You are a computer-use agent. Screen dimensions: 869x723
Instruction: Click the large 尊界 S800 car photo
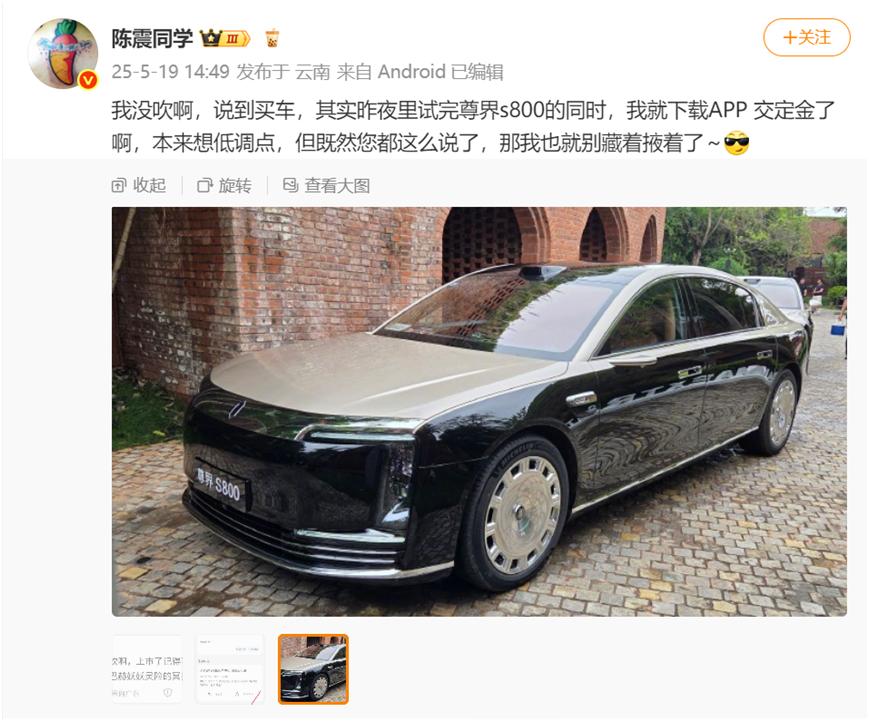click(x=479, y=412)
